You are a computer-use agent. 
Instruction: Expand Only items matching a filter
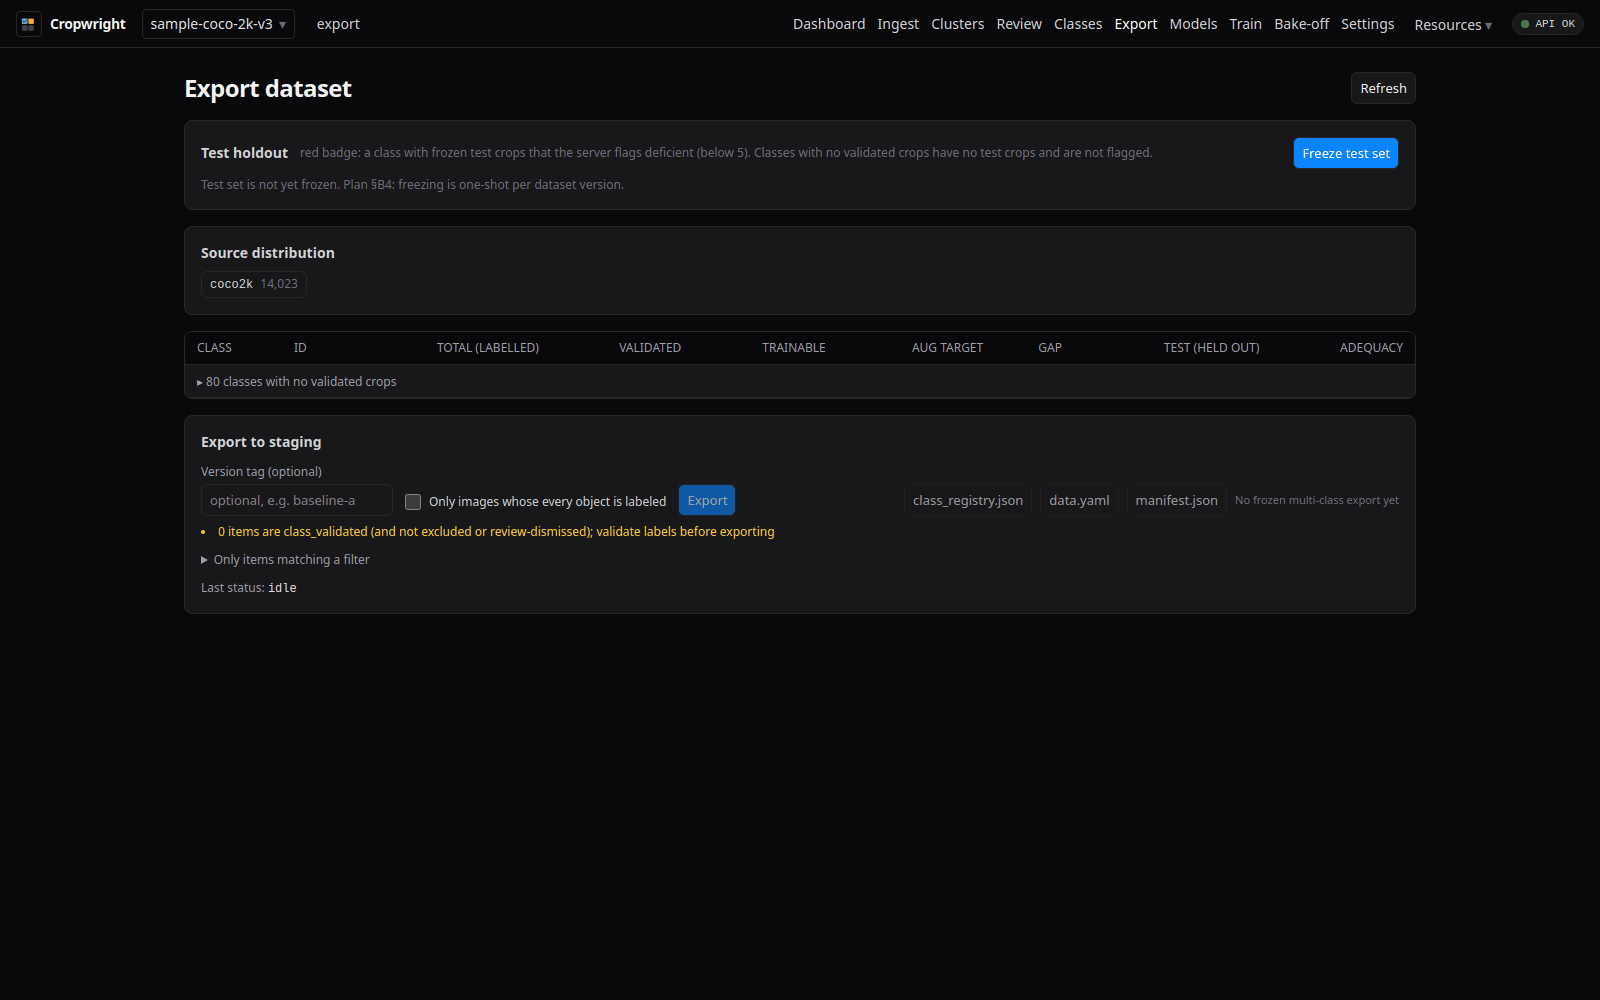285,560
